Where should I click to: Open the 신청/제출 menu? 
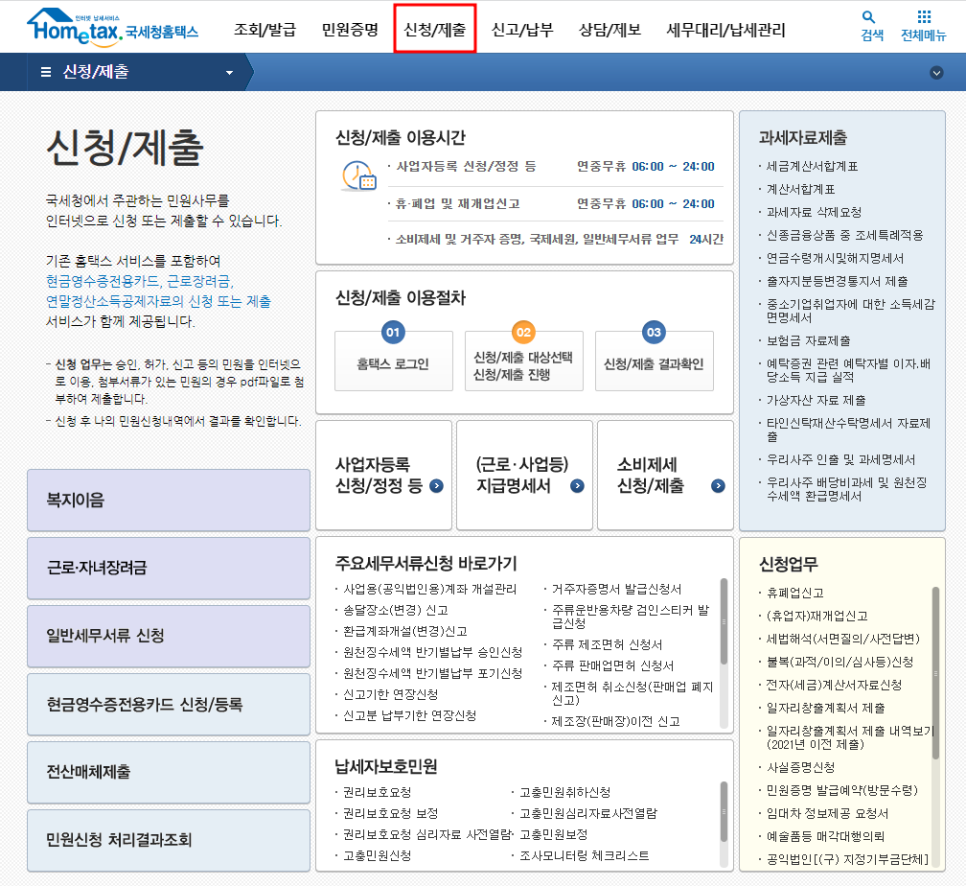(435, 30)
